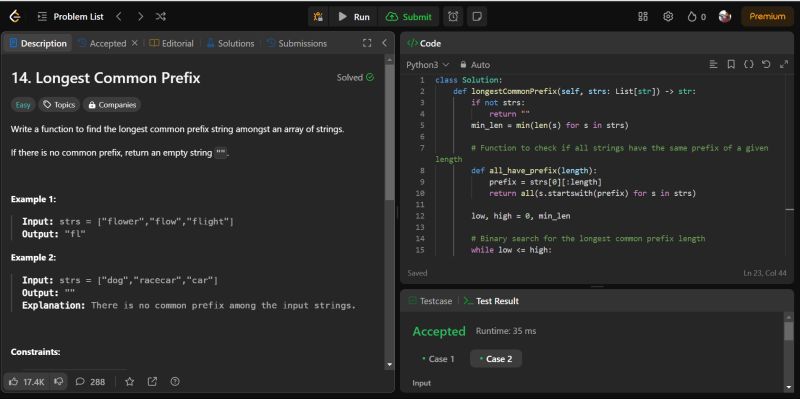Click the test result panel scrollbar
This screenshot has height=399, width=800.
[x=789, y=331]
